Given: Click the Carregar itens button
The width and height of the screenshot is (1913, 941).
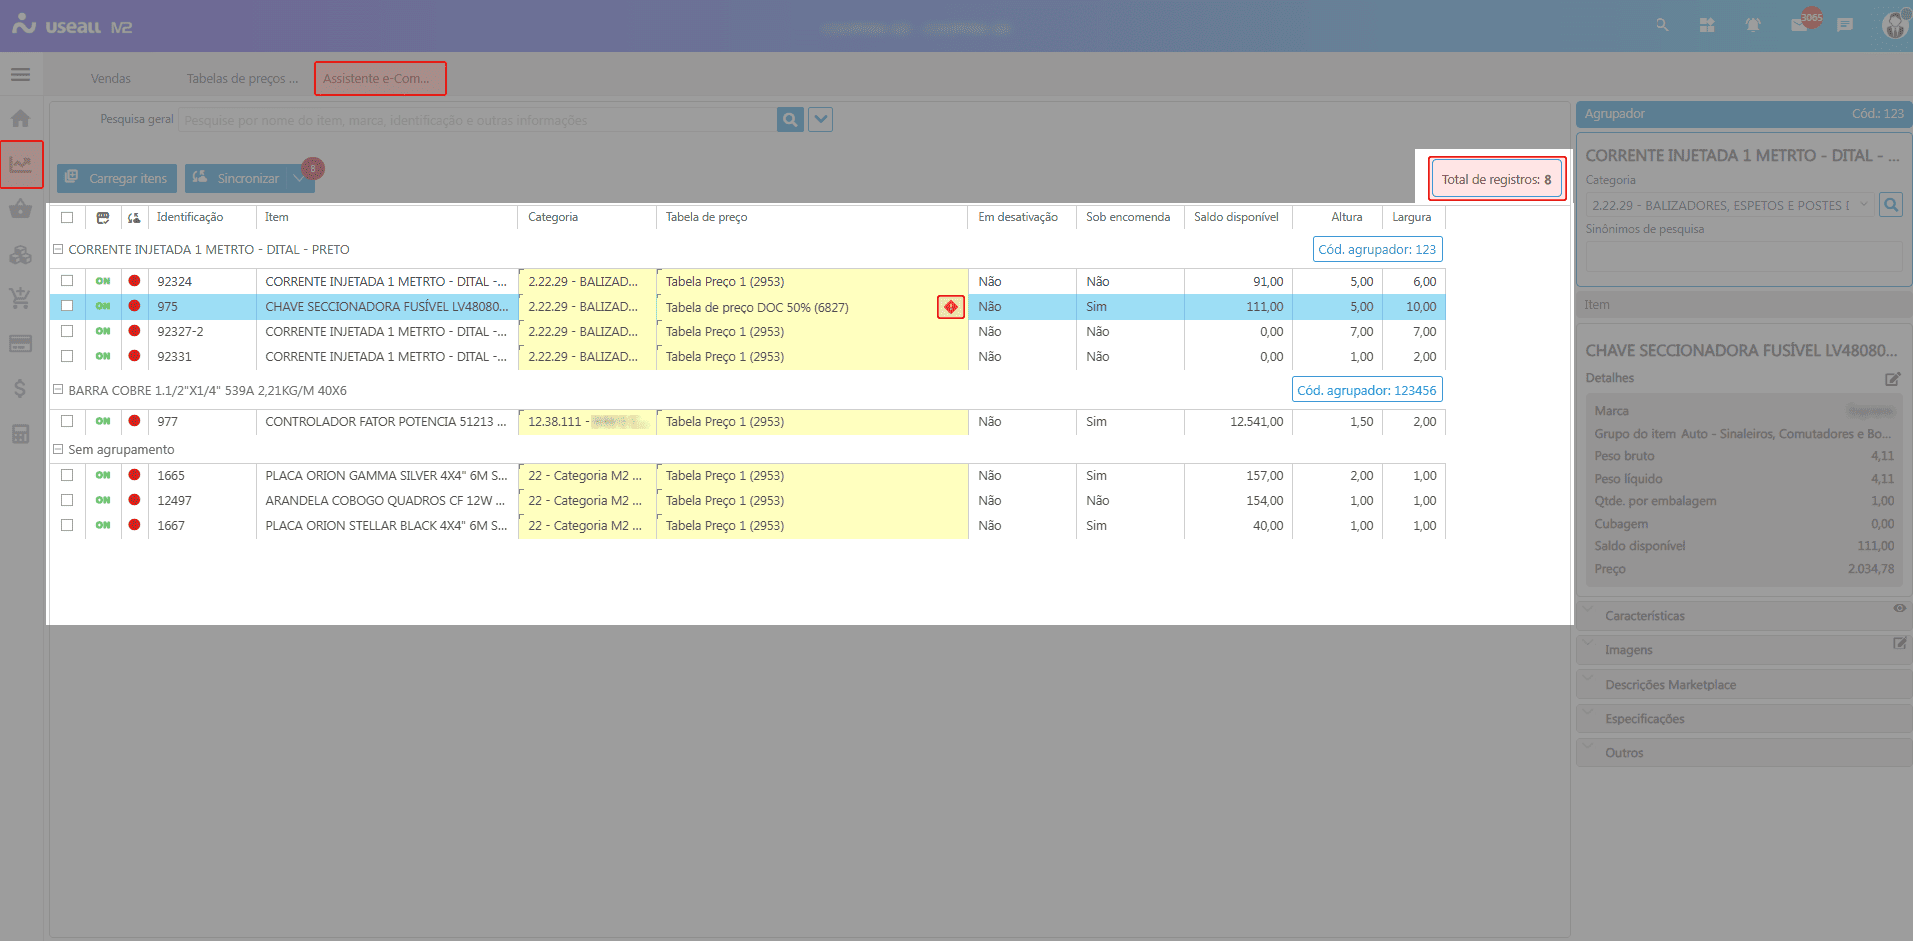Looking at the screenshot, I should point(117,178).
